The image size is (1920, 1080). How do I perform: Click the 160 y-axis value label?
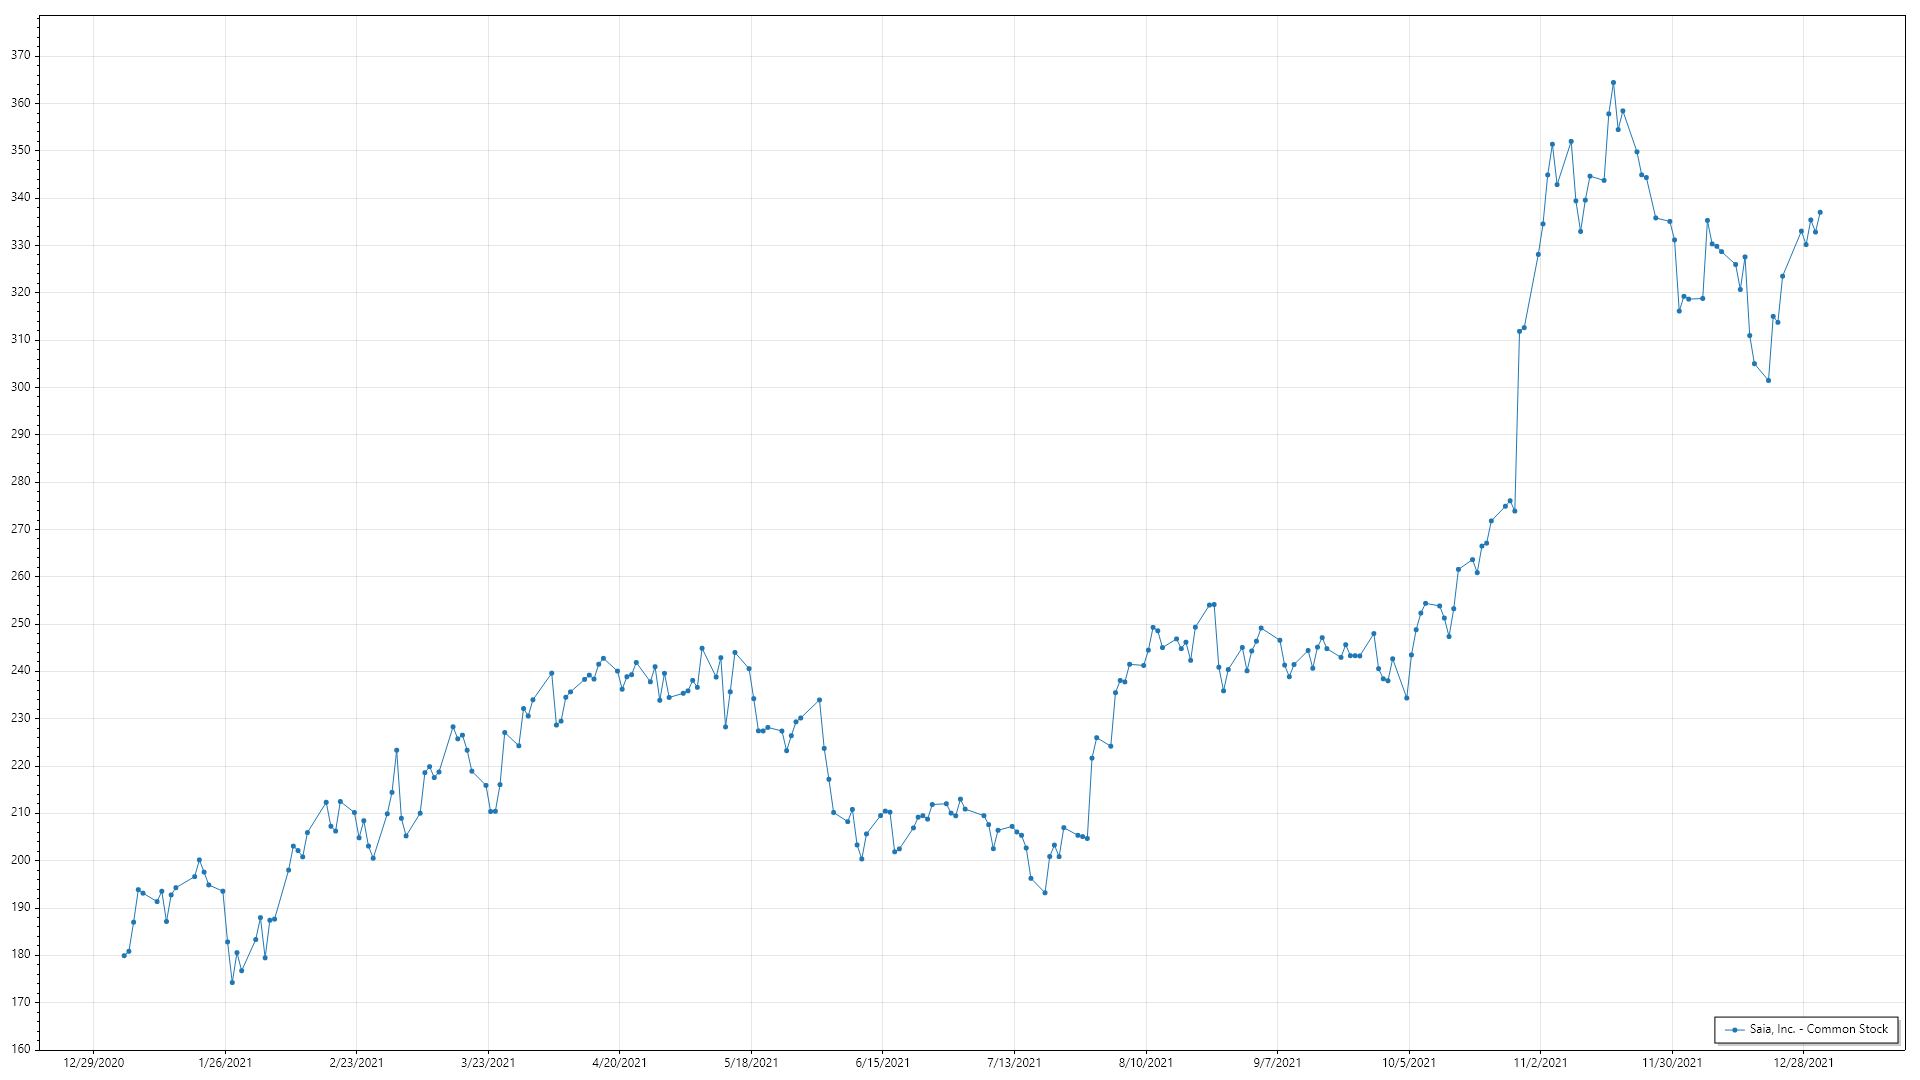pyautogui.click(x=20, y=1049)
